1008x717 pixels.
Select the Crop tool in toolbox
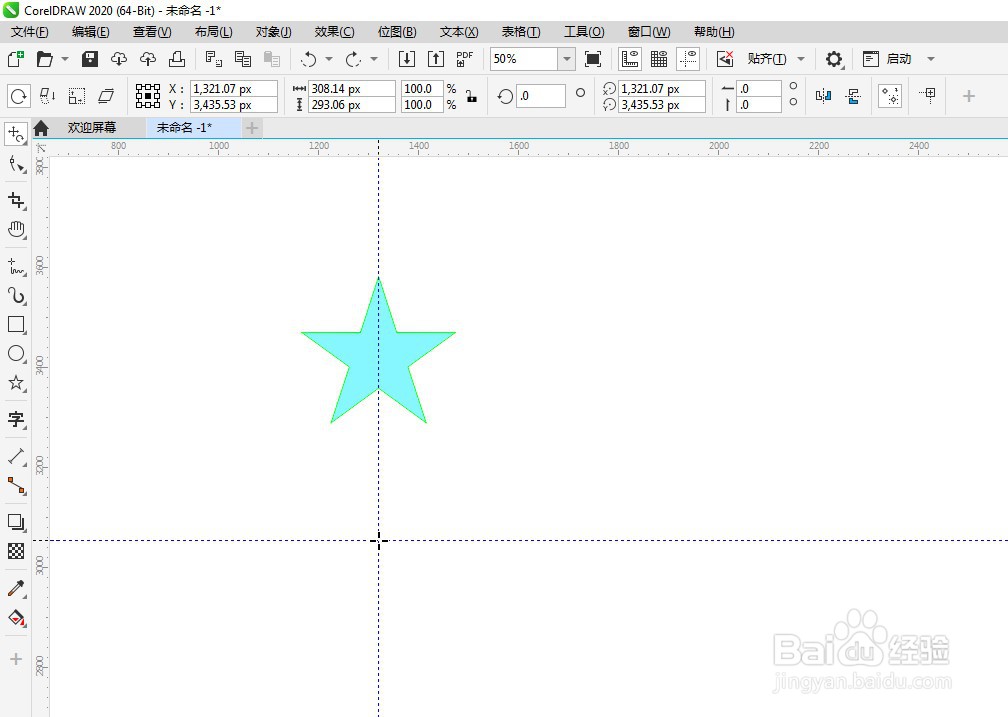(17, 201)
